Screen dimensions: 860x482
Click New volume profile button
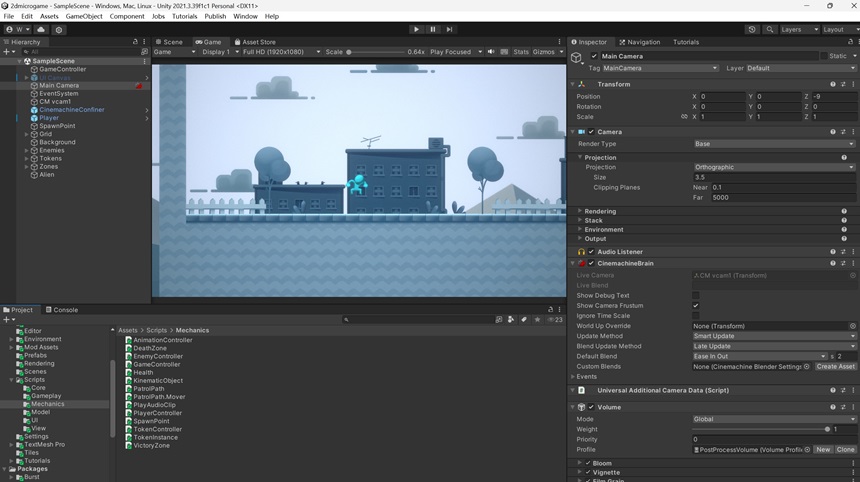[x=823, y=450]
